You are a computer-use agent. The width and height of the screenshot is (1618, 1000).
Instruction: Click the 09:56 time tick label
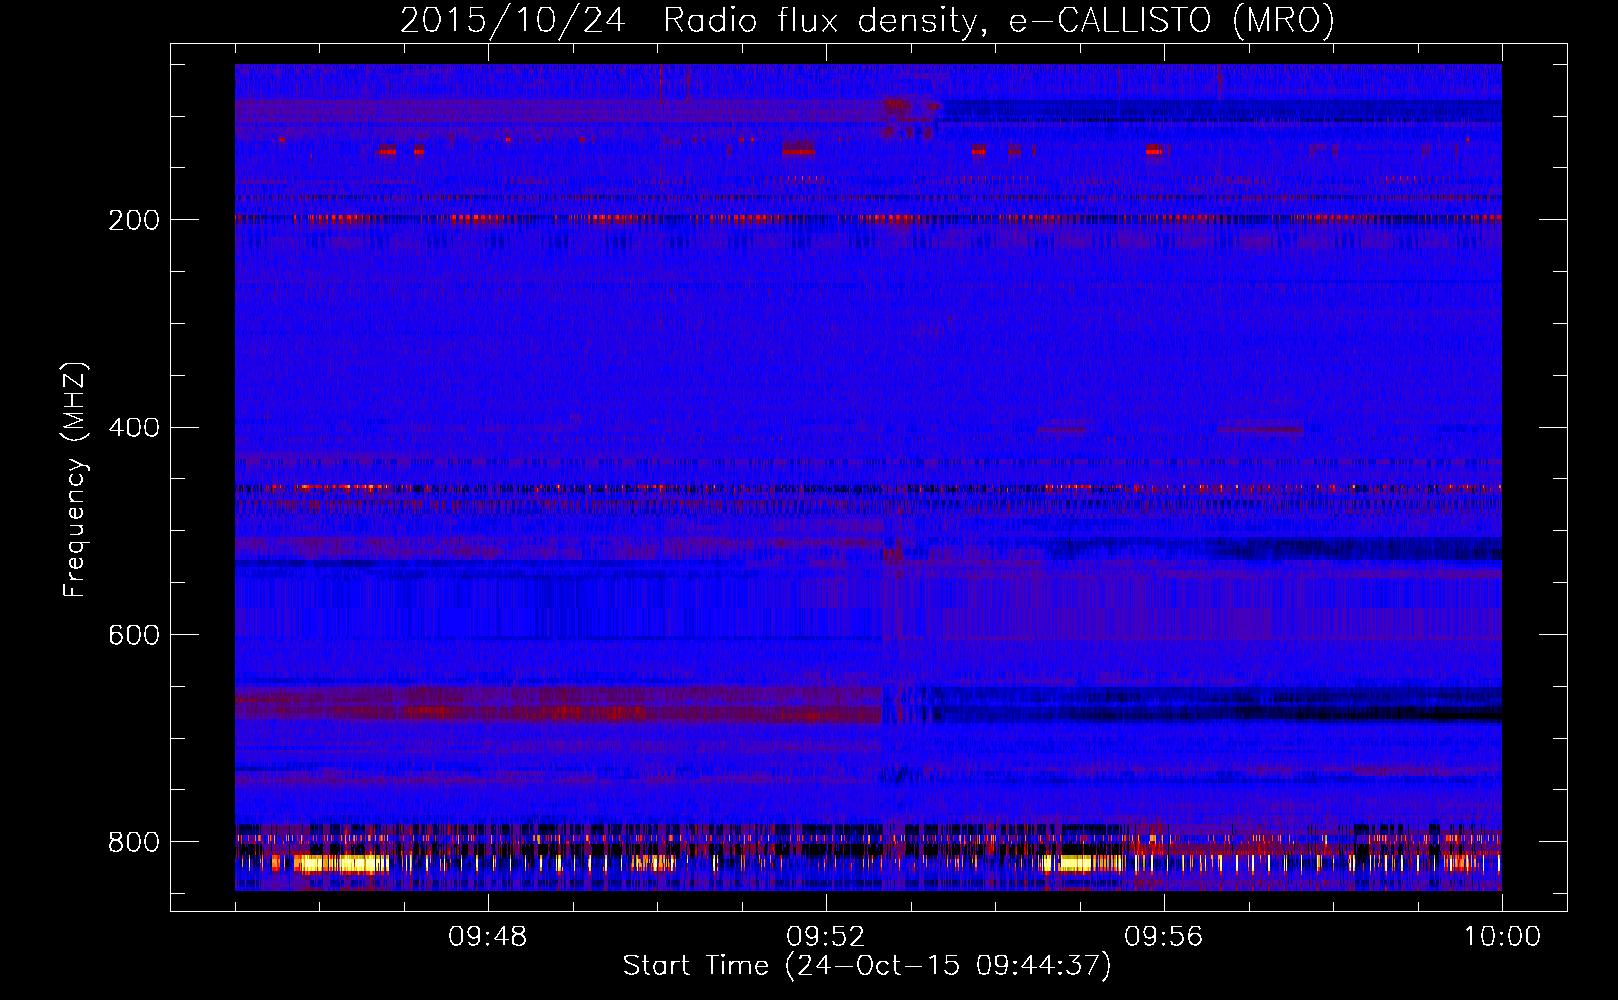1163,937
